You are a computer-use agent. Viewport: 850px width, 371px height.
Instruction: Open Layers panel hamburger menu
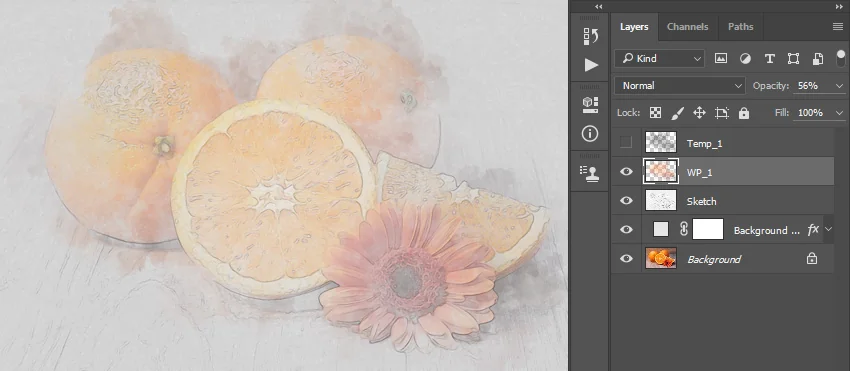click(x=838, y=27)
